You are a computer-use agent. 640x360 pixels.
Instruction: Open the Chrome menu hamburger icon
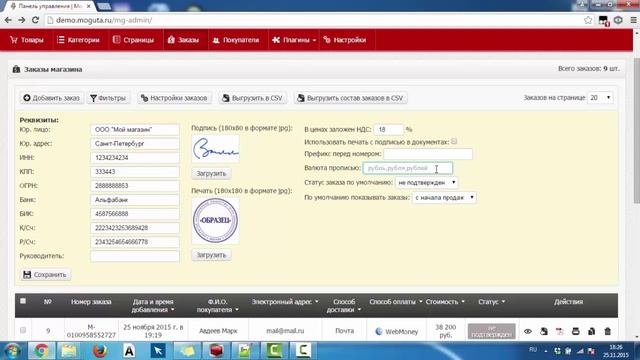(633, 20)
